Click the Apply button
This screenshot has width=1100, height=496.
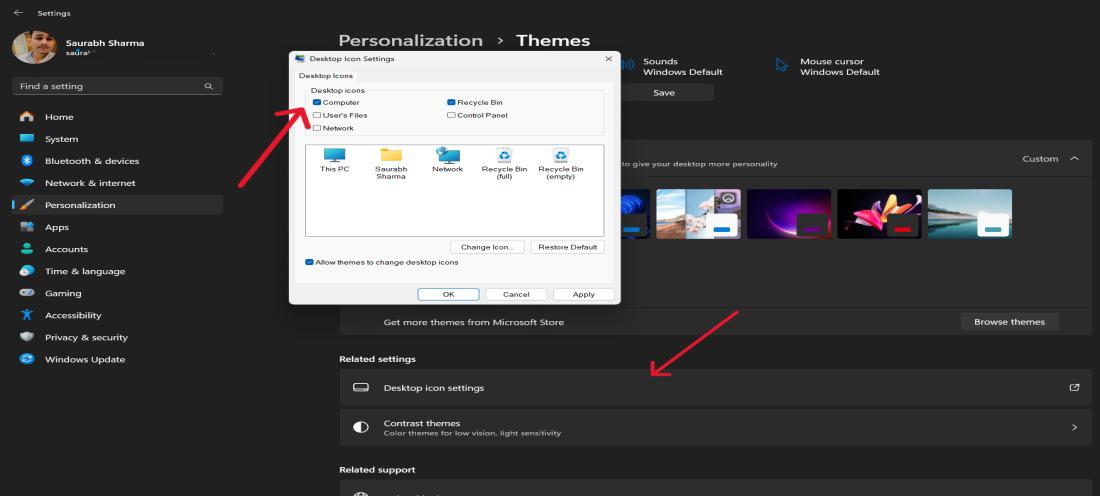(x=584, y=295)
